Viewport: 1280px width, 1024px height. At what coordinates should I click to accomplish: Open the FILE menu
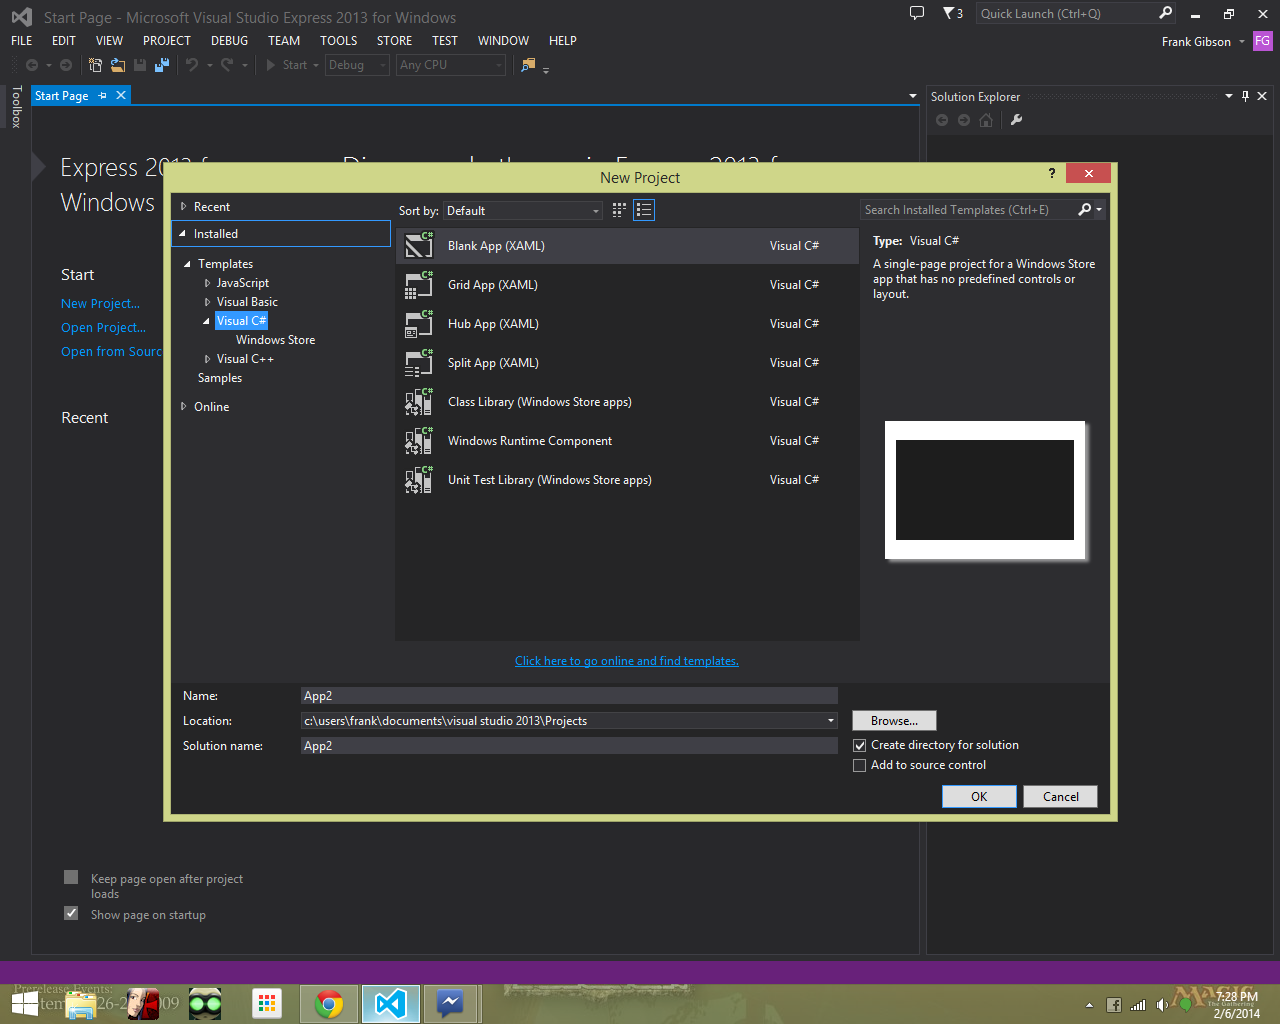tap(22, 41)
